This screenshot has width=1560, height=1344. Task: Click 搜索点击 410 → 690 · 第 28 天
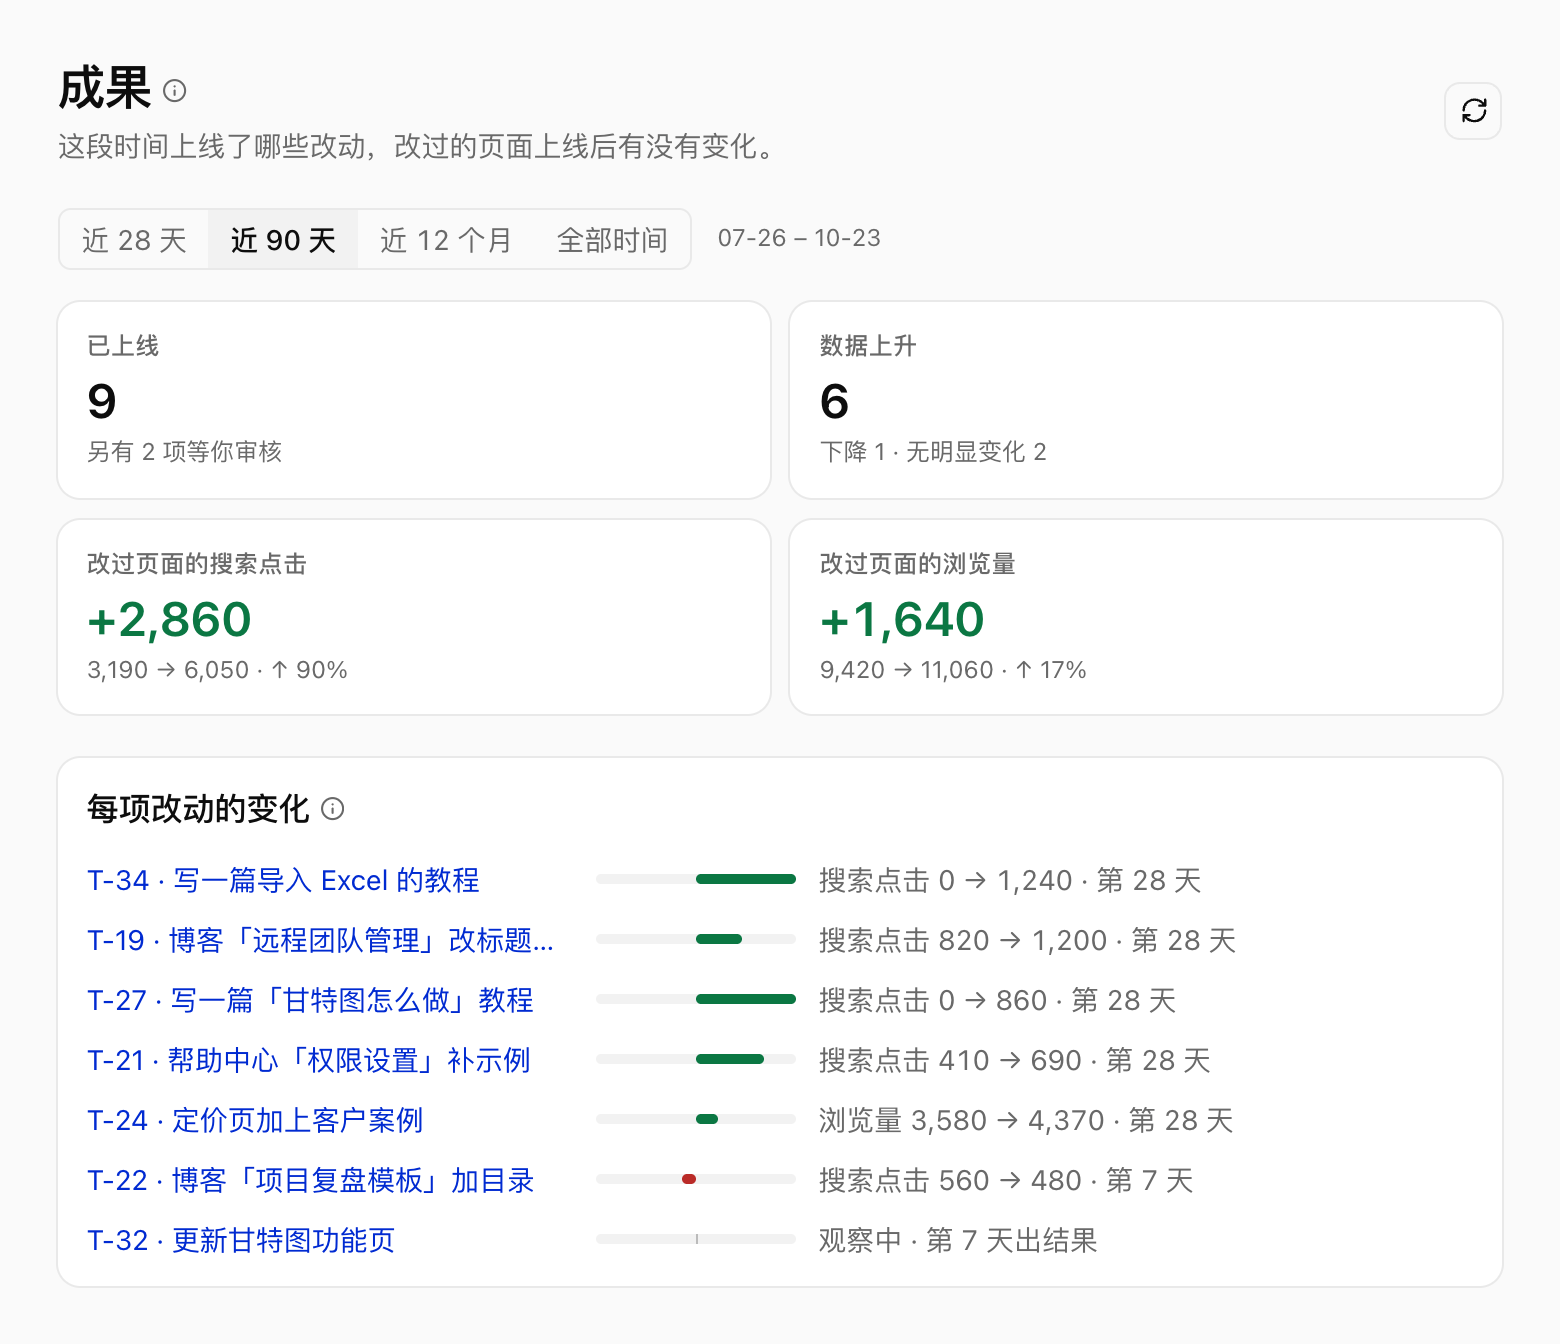[1015, 1060]
